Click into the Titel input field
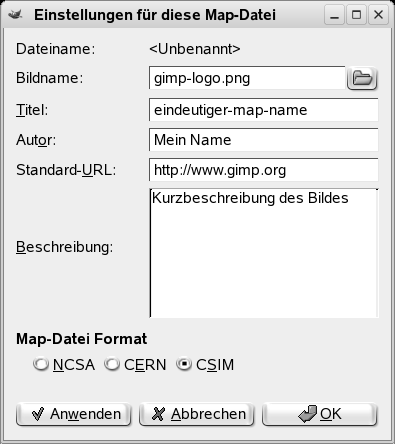This screenshot has height=444, width=395. [264, 110]
